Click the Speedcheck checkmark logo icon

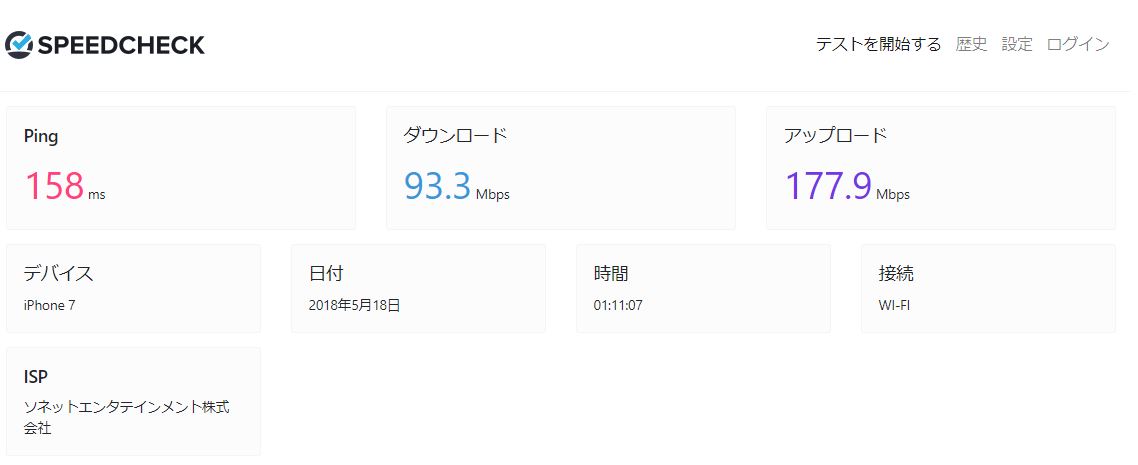(18, 45)
